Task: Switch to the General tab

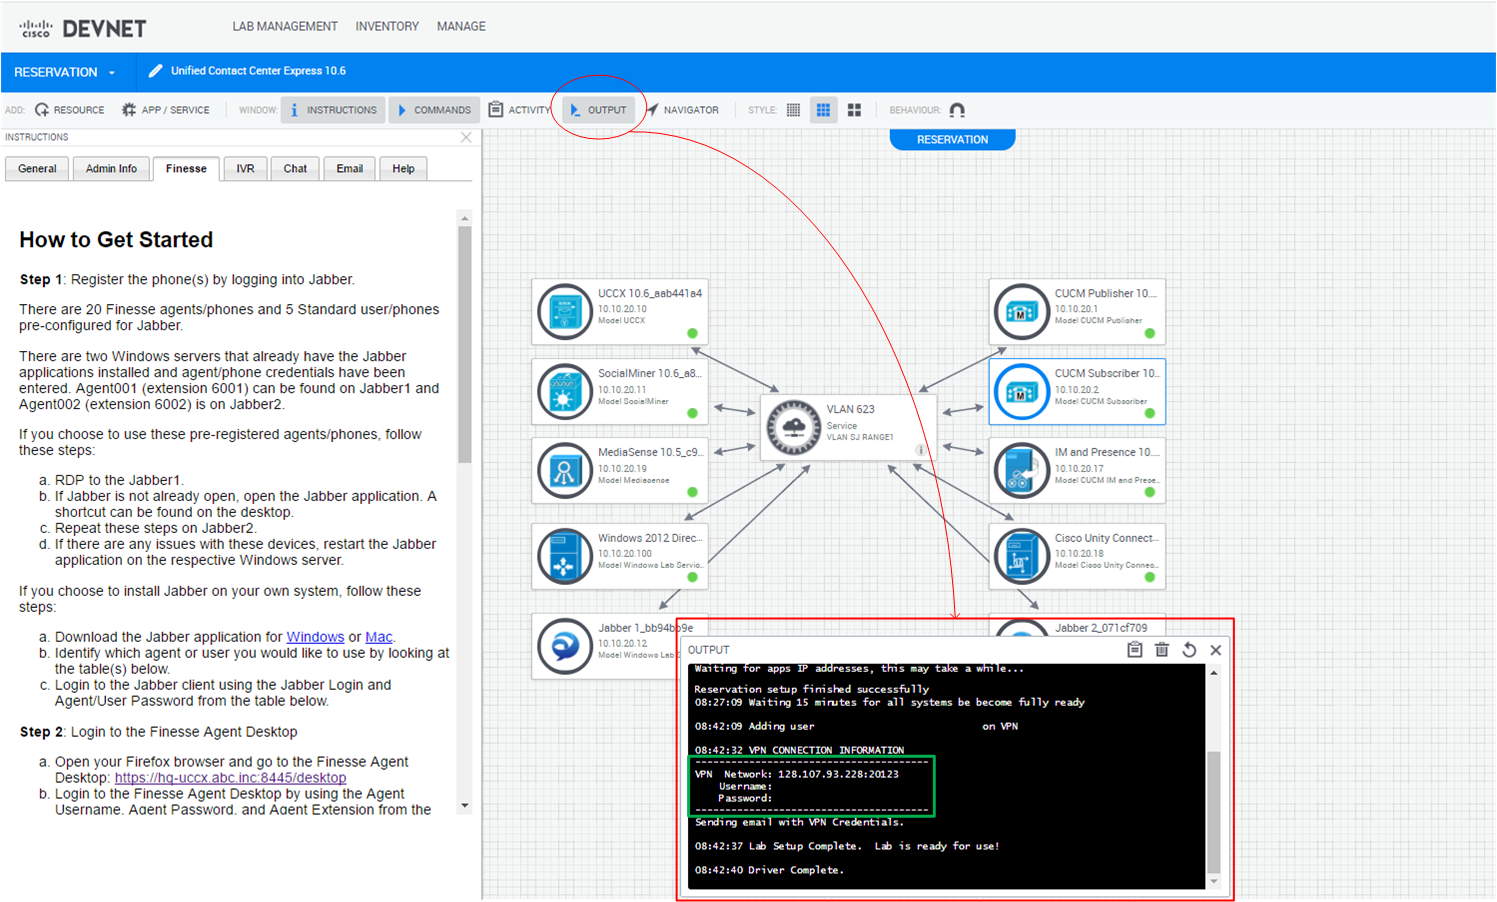Action: (37, 168)
